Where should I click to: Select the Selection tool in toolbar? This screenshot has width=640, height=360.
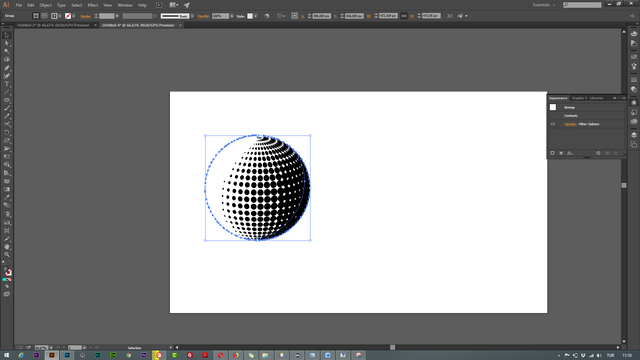7,35
